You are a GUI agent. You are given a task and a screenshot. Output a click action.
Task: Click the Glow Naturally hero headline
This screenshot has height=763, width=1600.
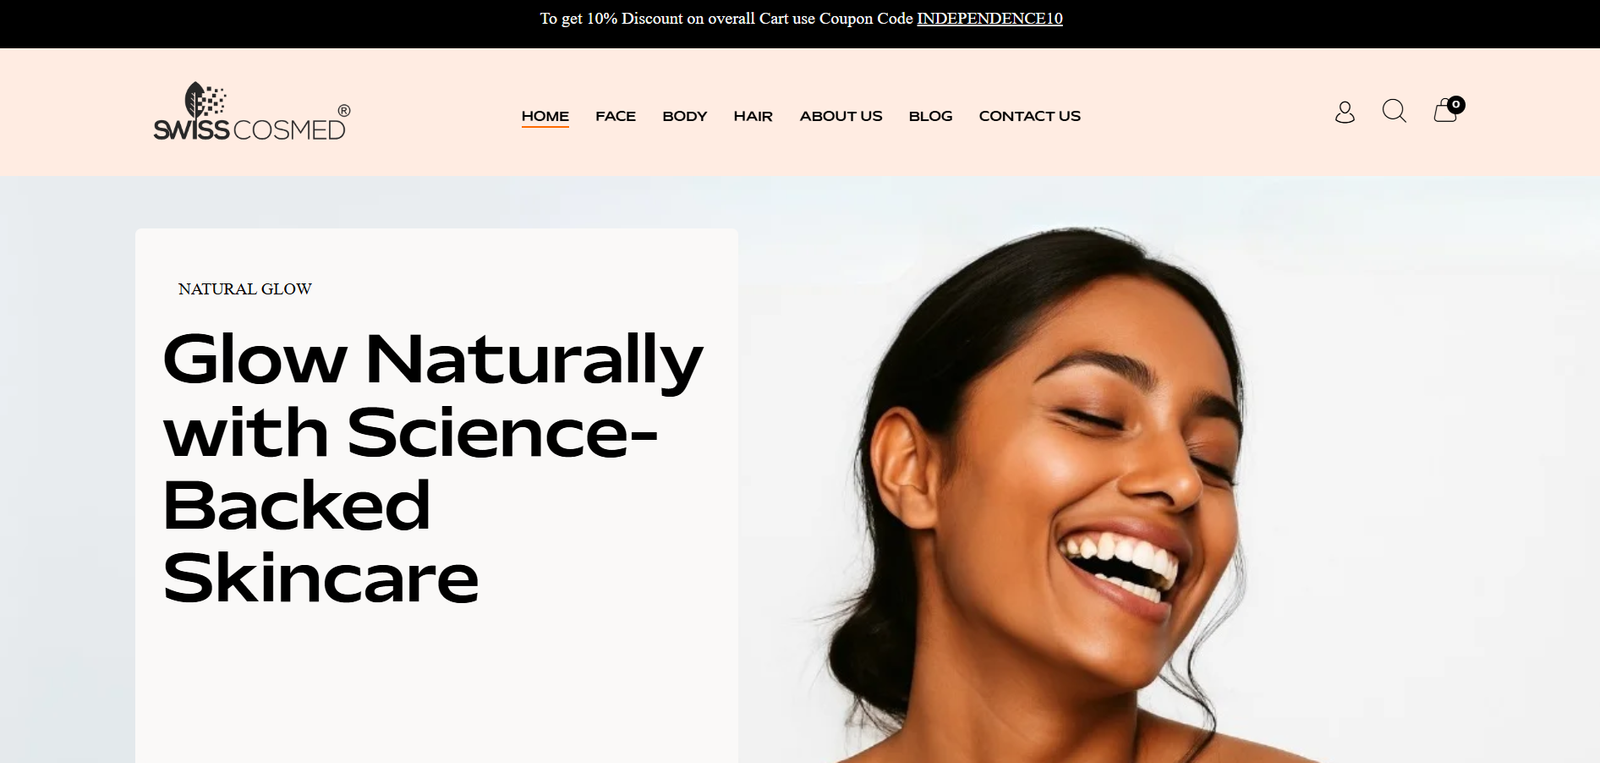(x=433, y=468)
